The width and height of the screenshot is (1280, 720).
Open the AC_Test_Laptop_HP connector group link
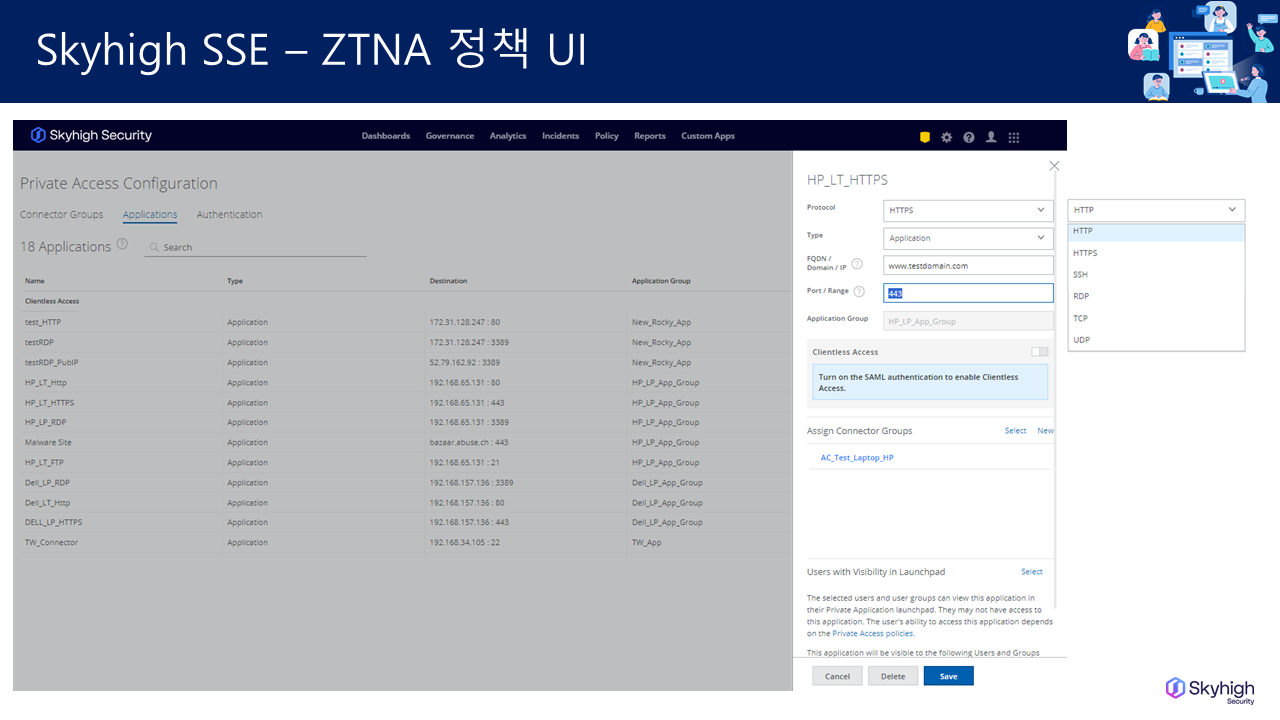pyautogui.click(x=857, y=458)
